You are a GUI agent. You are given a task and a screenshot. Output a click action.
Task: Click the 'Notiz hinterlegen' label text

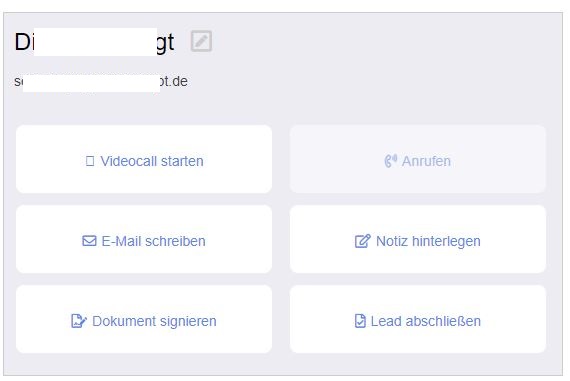tap(428, 241)
